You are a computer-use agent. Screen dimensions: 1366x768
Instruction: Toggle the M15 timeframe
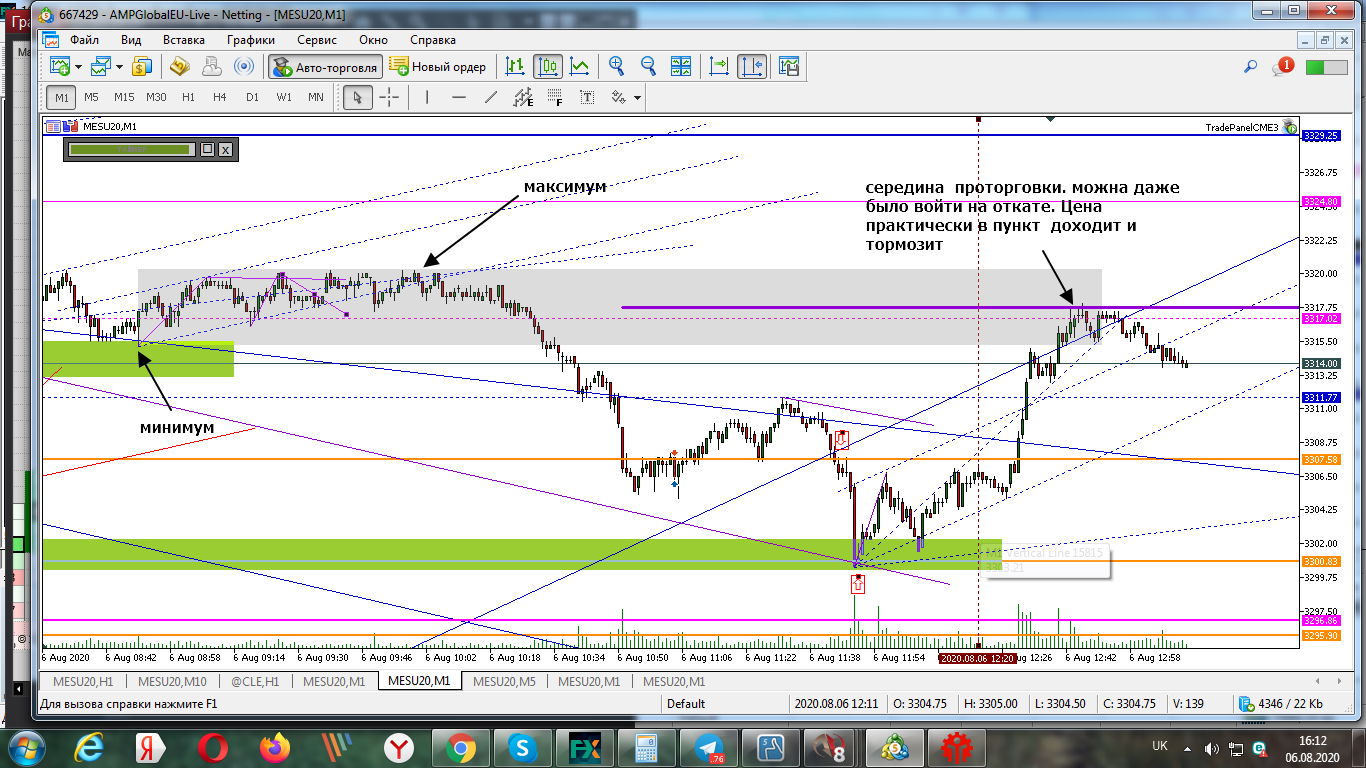click(x=124, y=97)
